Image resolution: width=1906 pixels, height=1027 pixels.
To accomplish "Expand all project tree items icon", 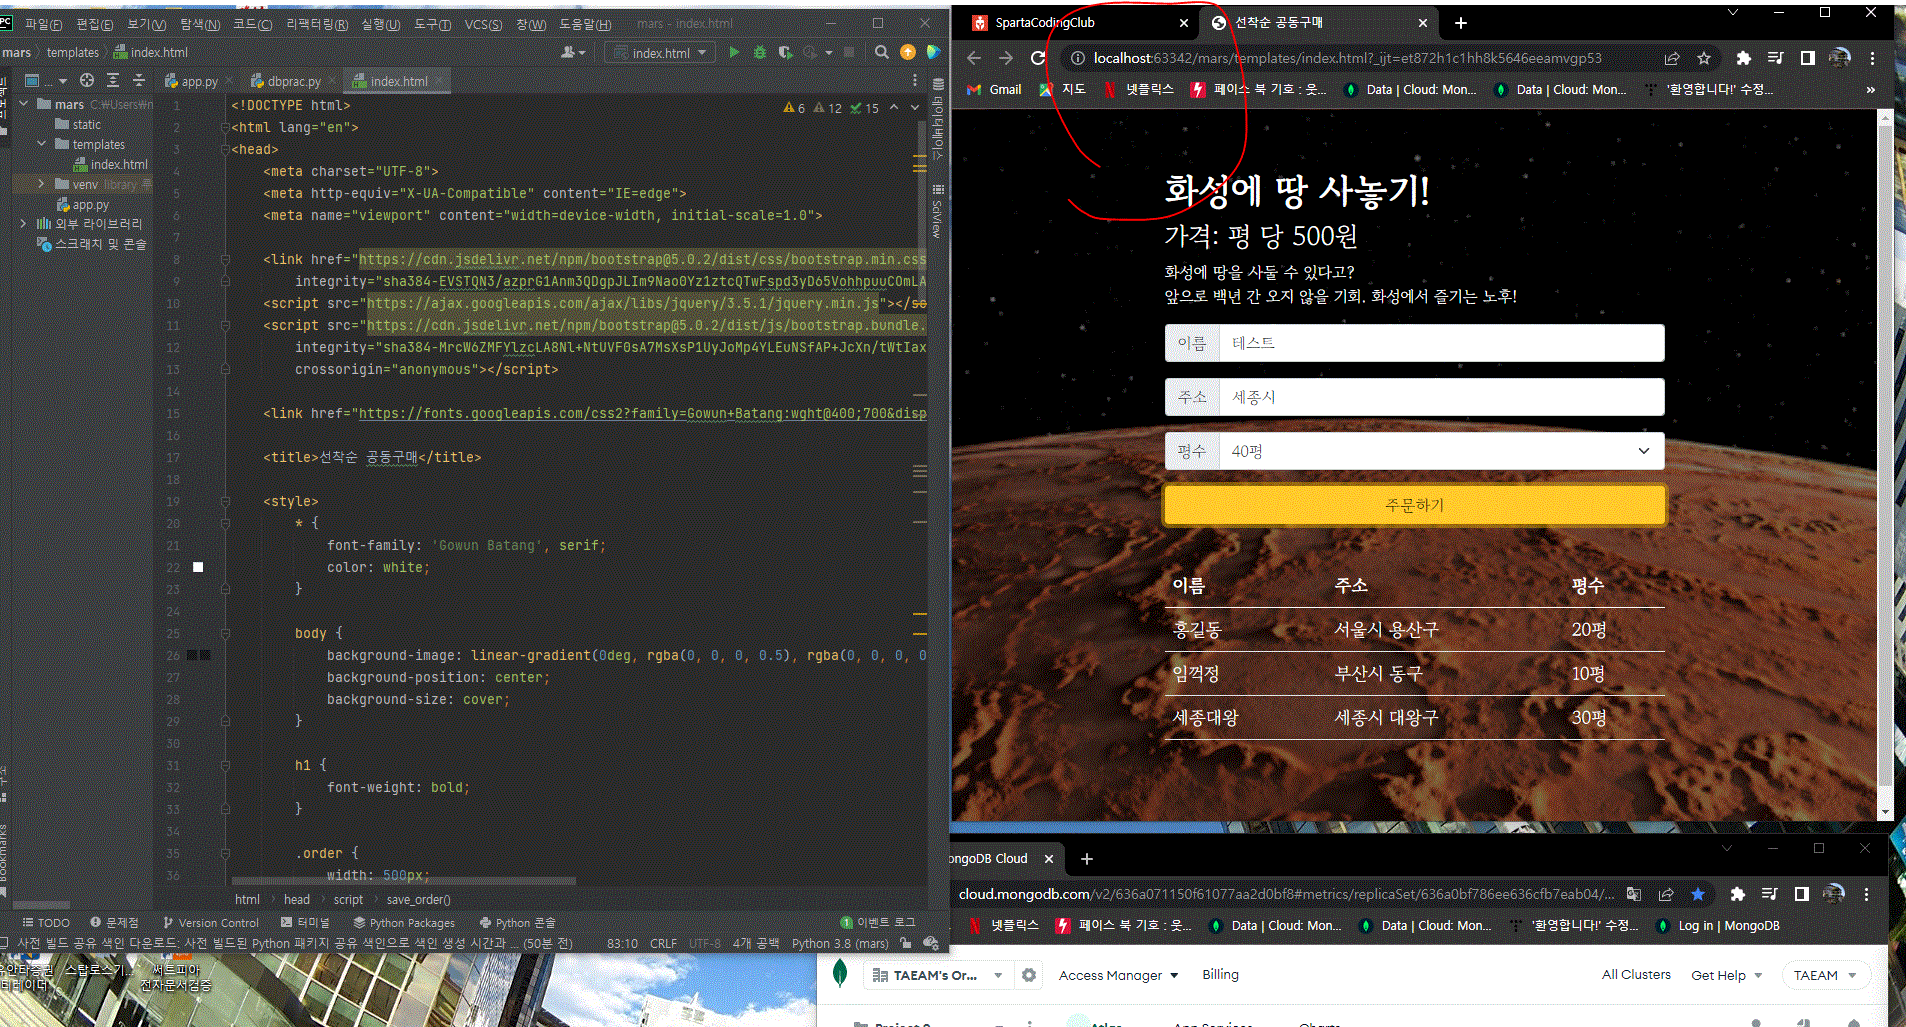I will point(113,80).
